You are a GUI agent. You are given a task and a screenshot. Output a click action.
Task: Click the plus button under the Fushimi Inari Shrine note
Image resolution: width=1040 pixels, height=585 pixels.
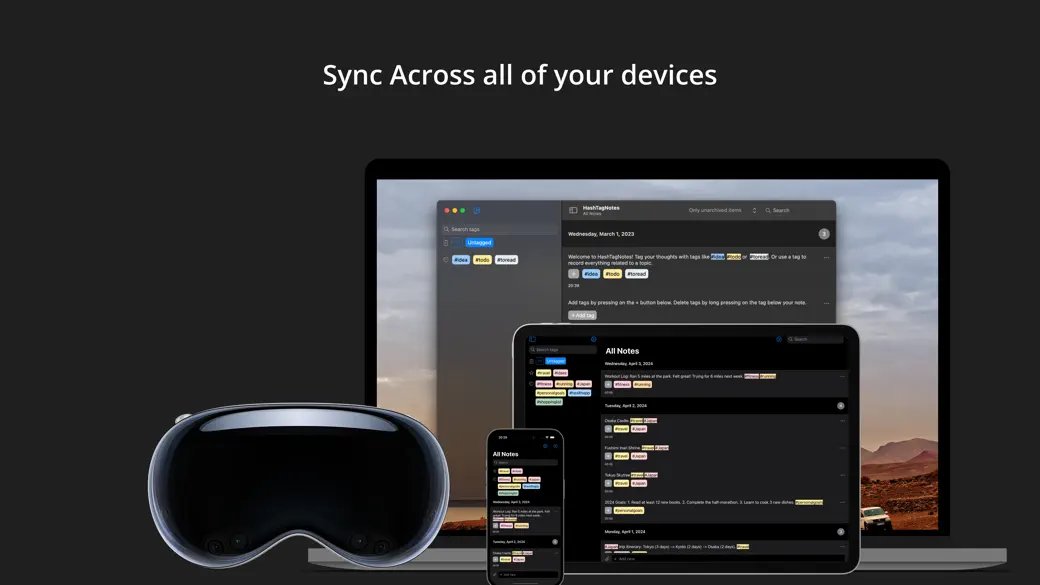608,456
